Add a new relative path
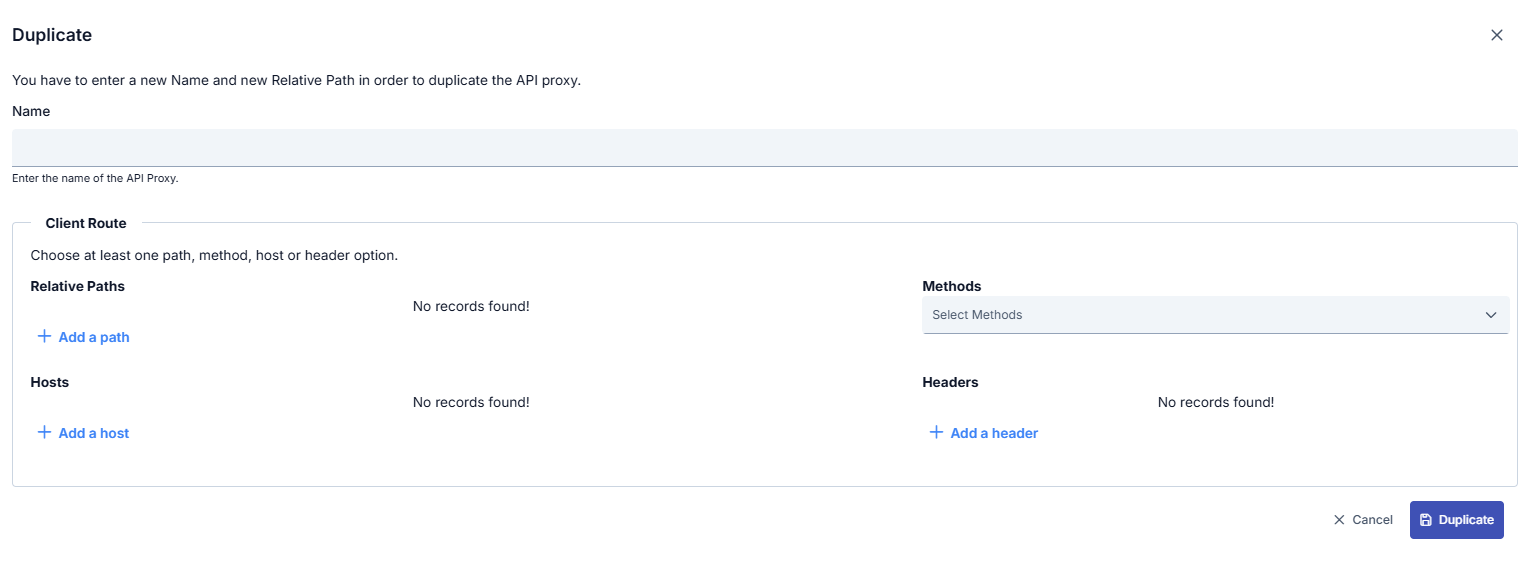The width and height of the screenshot is (1530, 563). (94, 337)
